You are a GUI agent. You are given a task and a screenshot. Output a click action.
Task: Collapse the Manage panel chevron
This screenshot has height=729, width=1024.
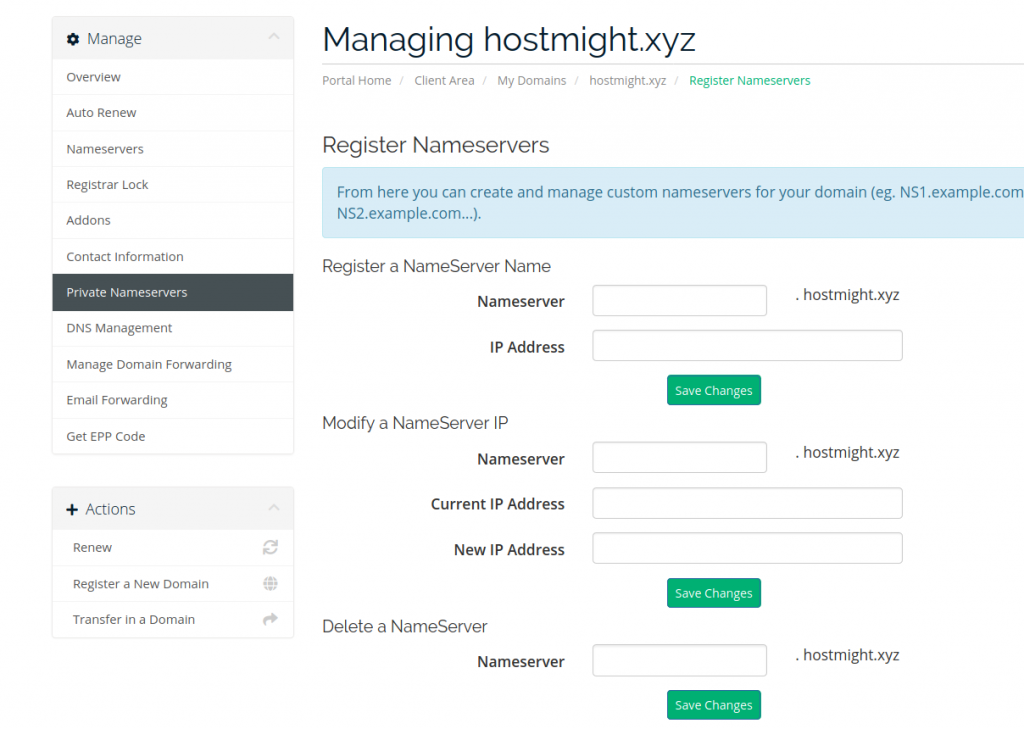tap(274, 37)
